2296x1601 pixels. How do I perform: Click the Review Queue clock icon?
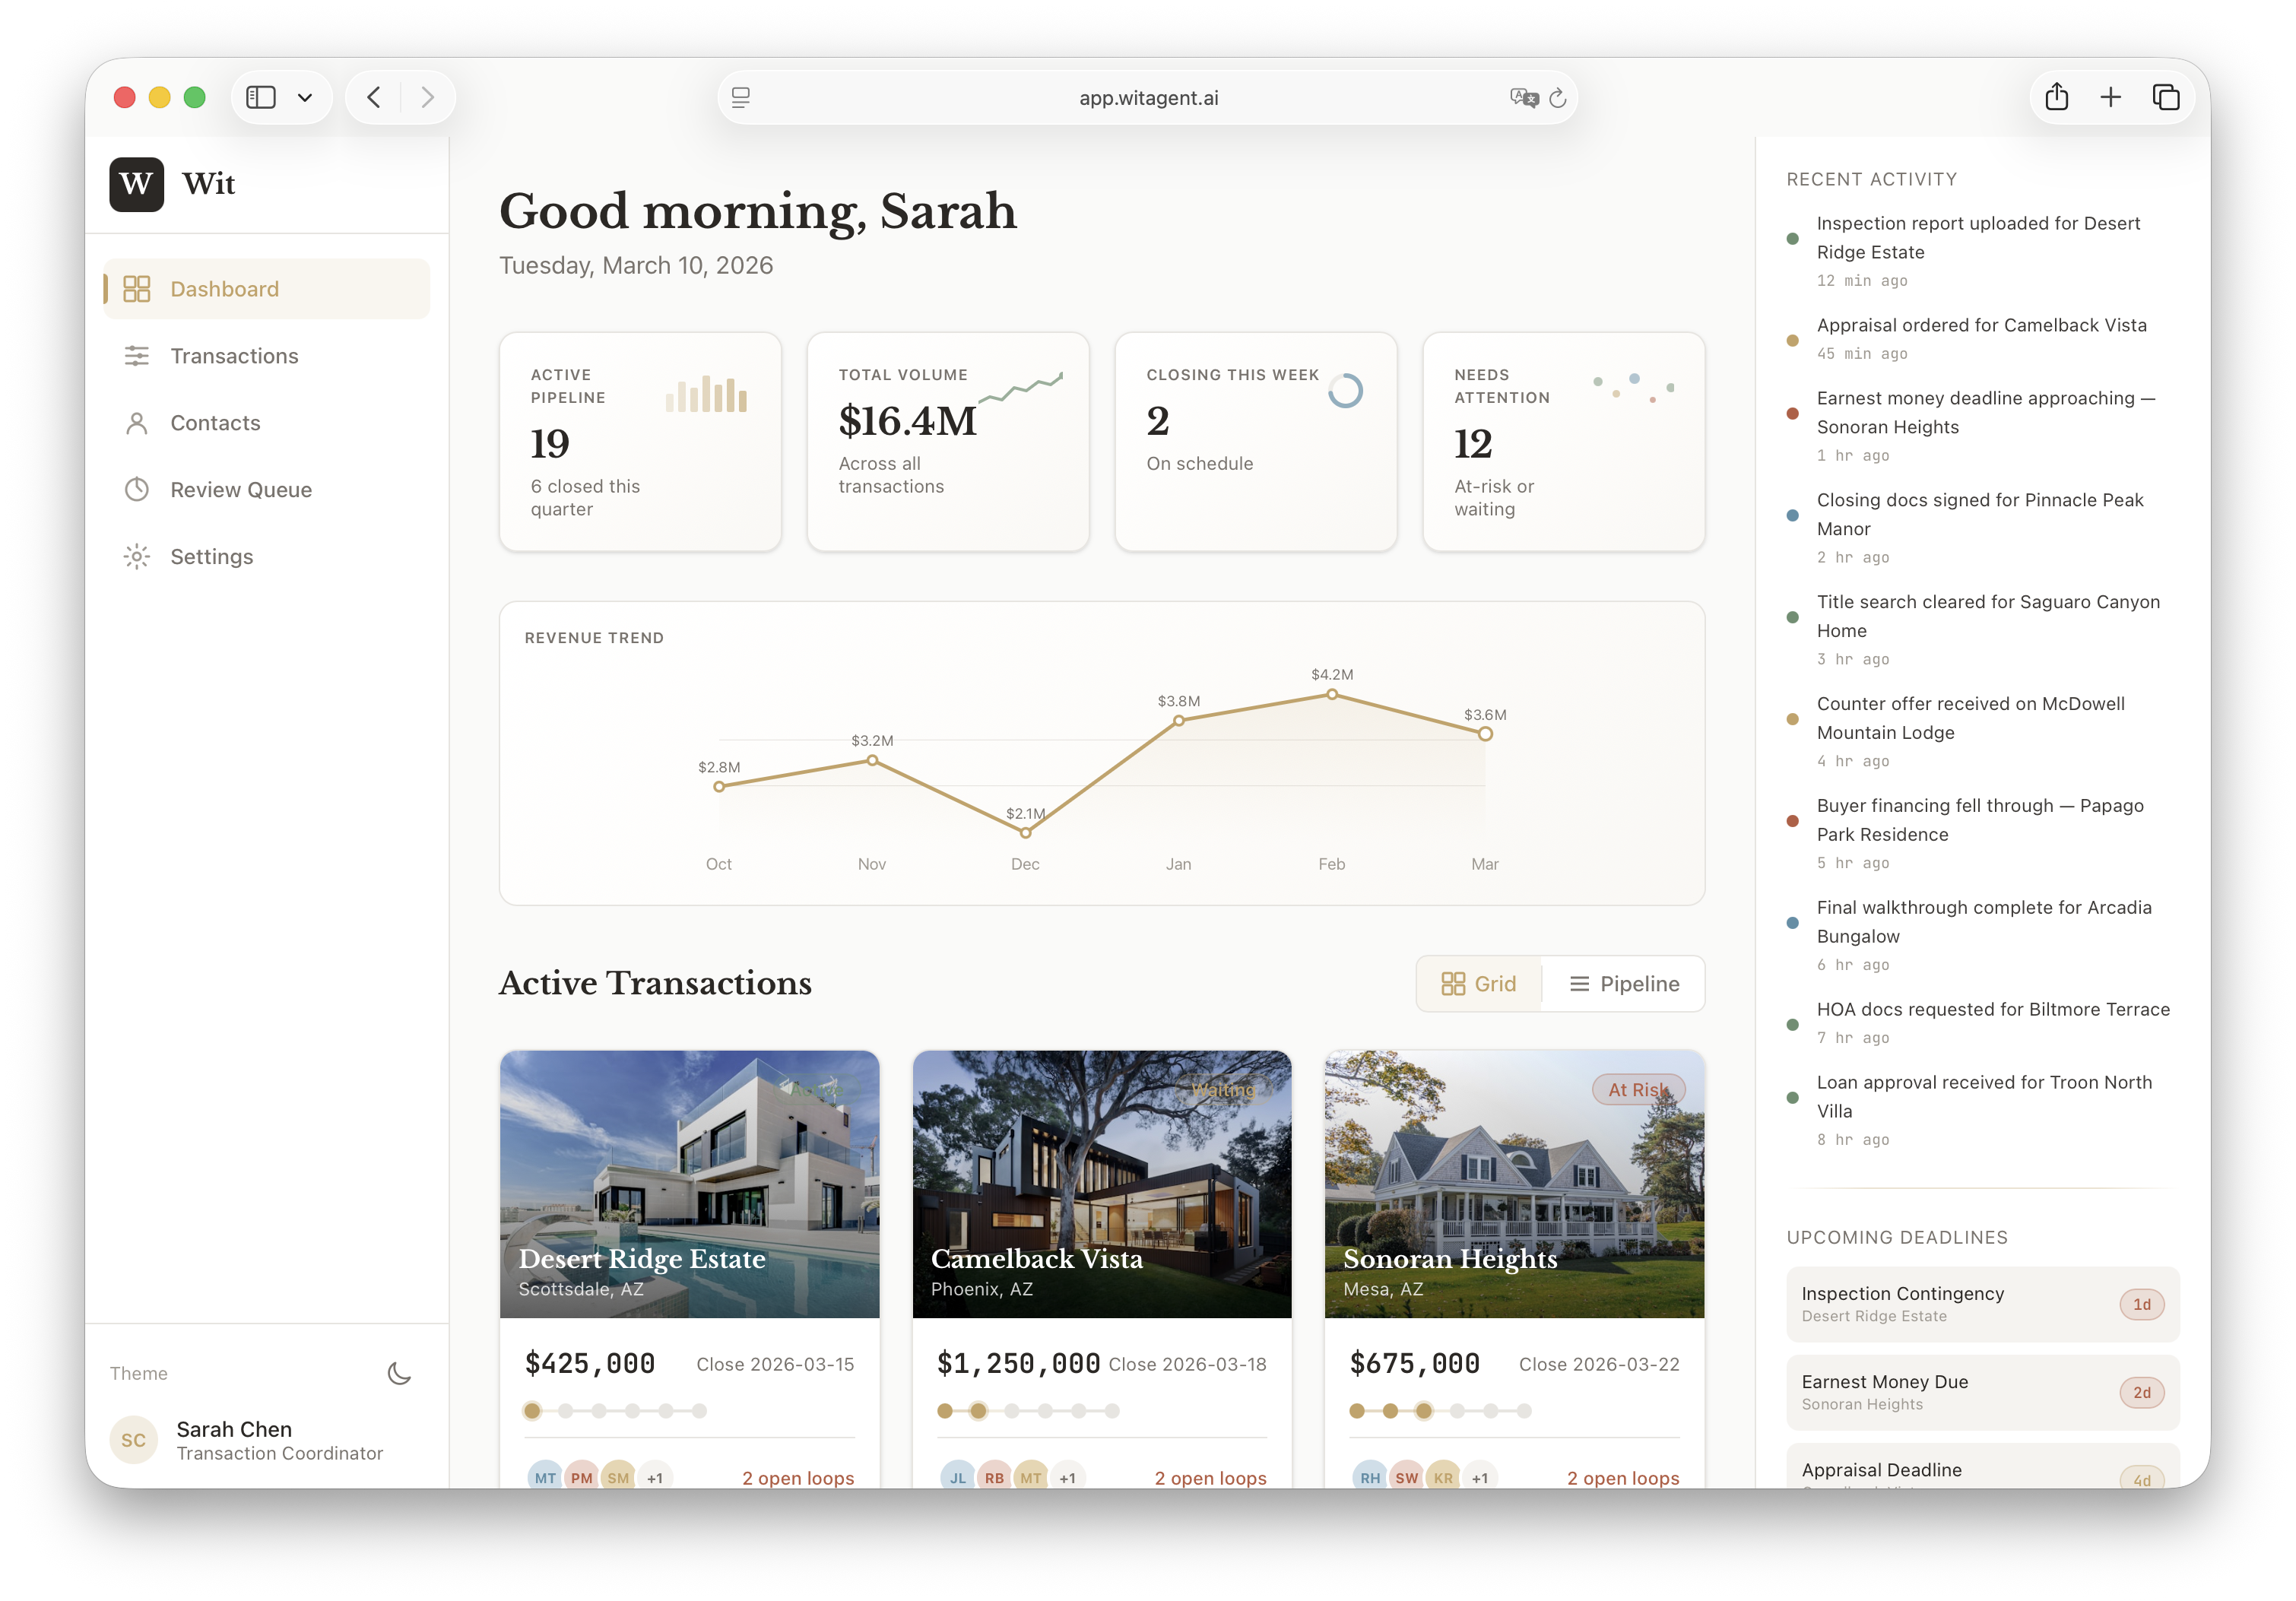(138, 489)
